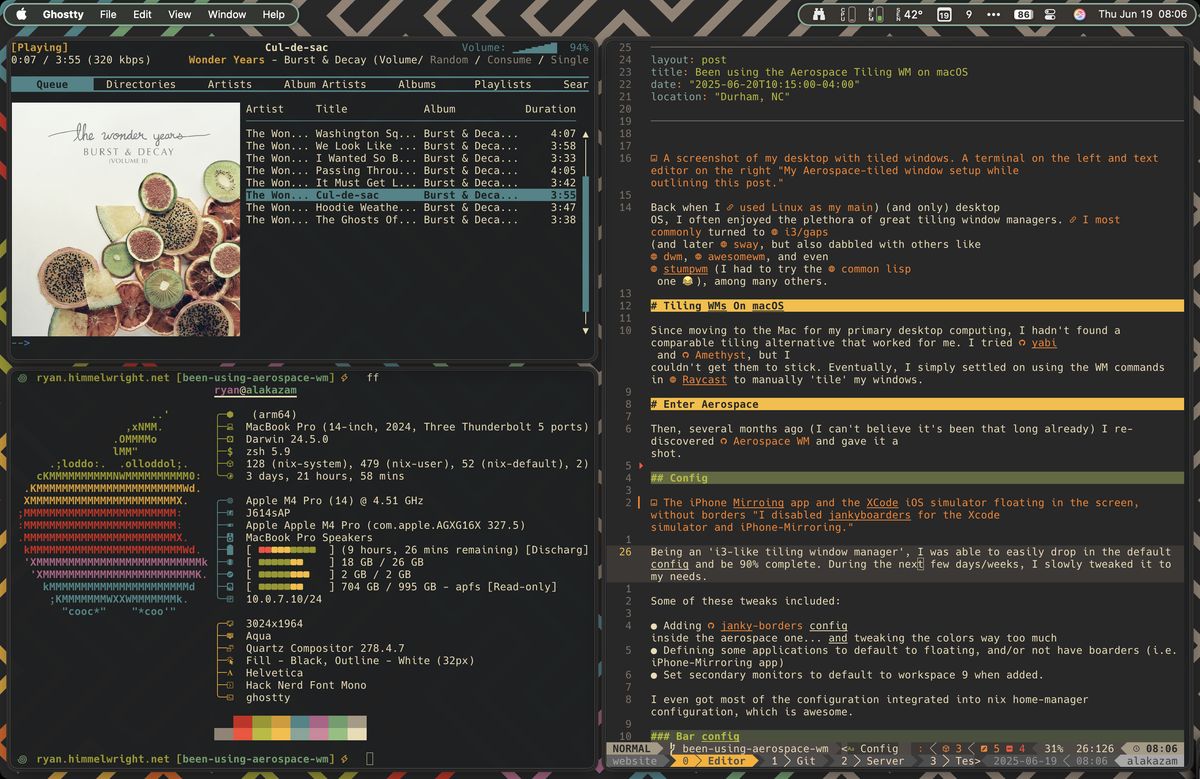
Task: Toggle the Single playback mode
Action: click(570, 60)
